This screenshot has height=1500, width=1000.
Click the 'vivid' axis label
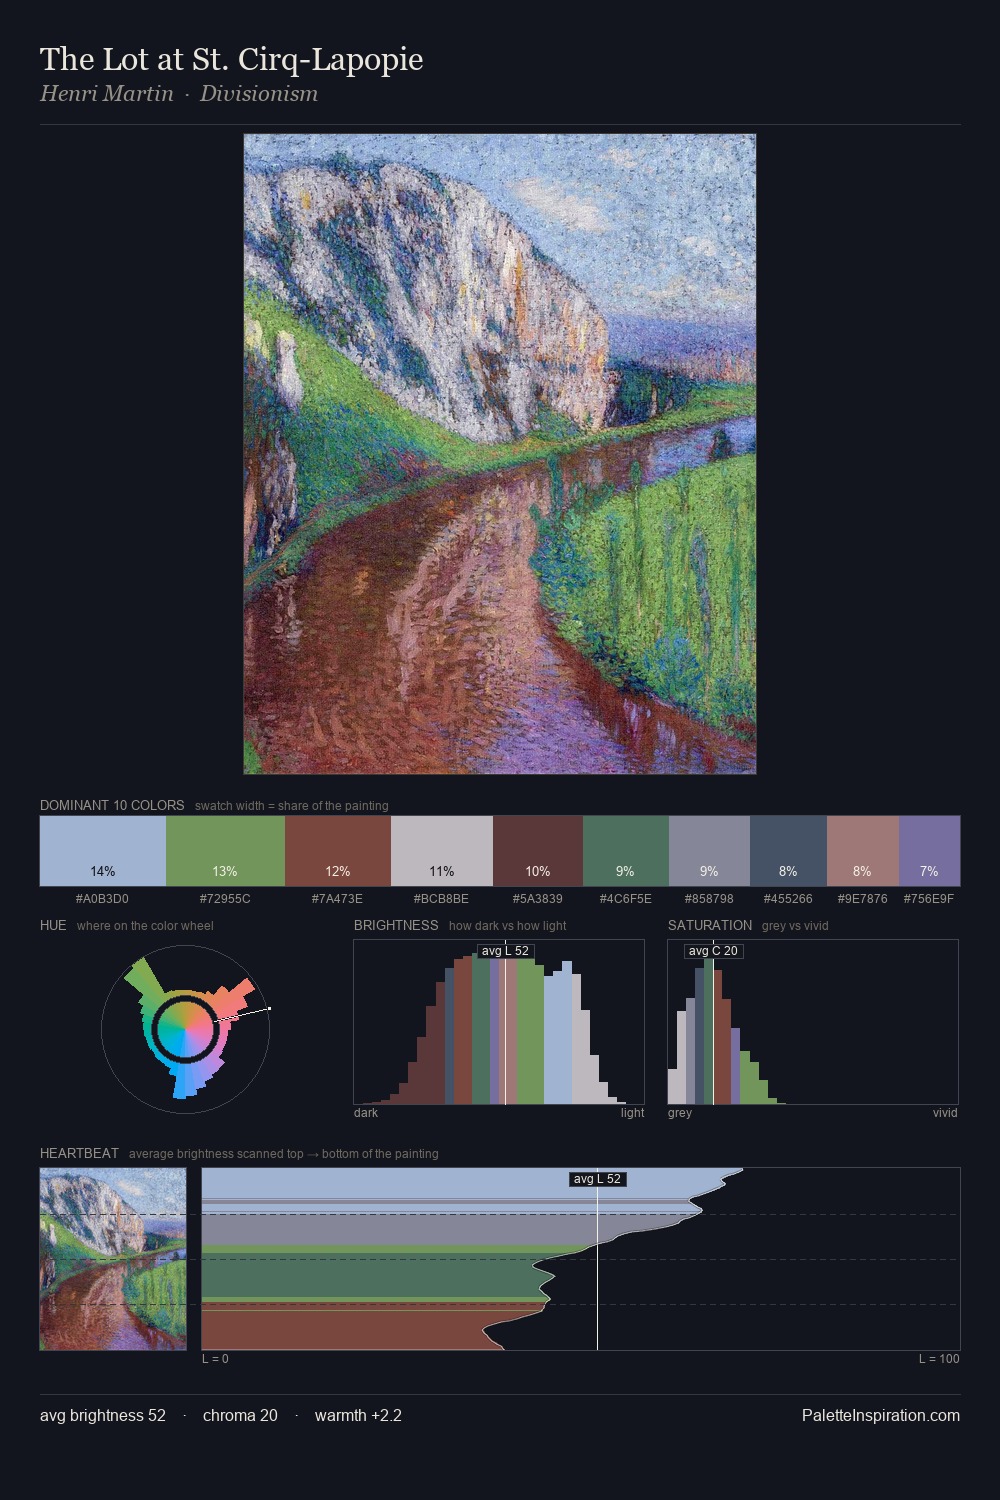coord(945,1113)
